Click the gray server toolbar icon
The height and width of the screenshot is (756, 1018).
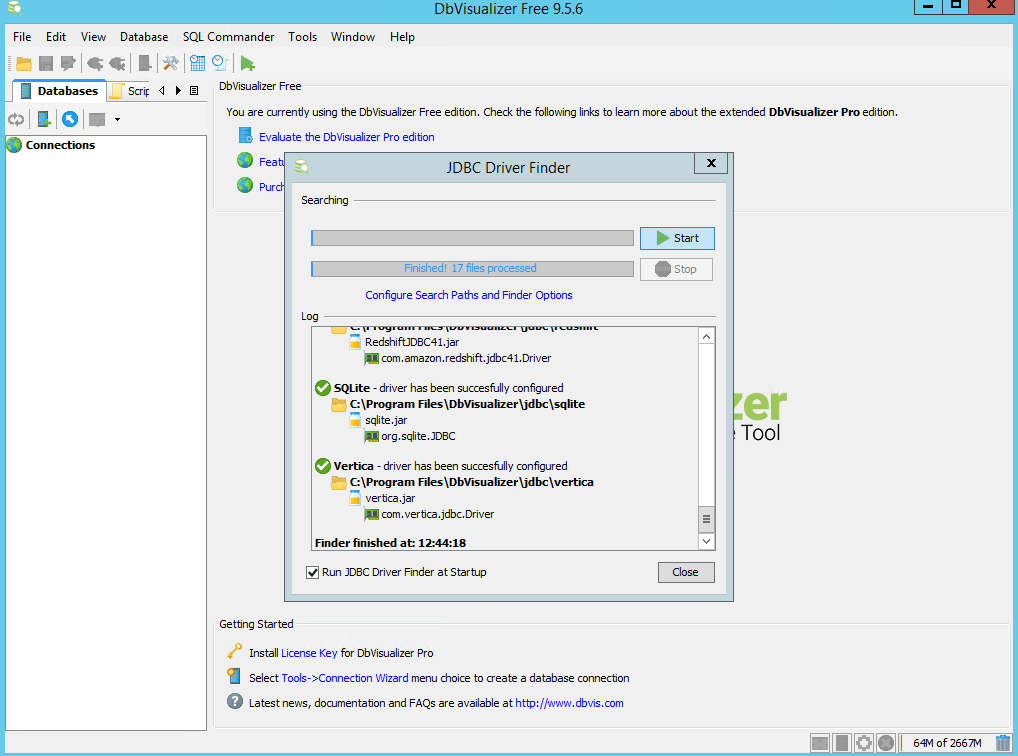(x=145, y=63)
